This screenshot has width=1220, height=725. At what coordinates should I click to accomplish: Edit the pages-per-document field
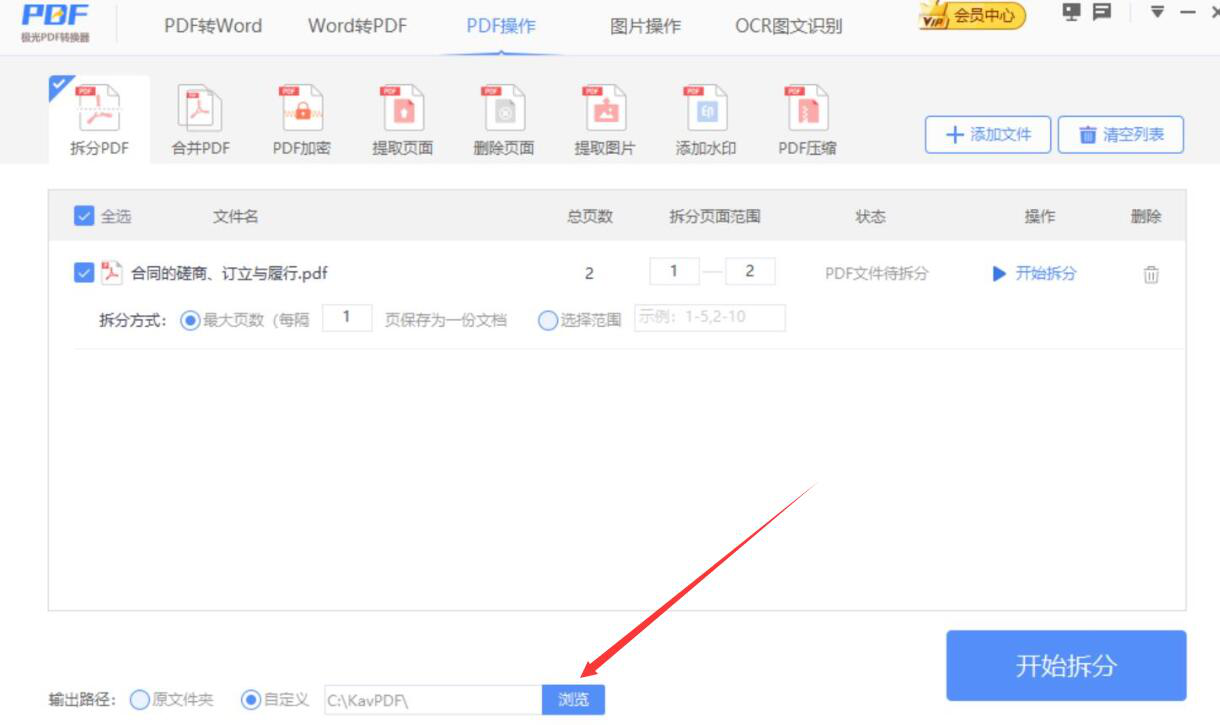click(347, 318)
